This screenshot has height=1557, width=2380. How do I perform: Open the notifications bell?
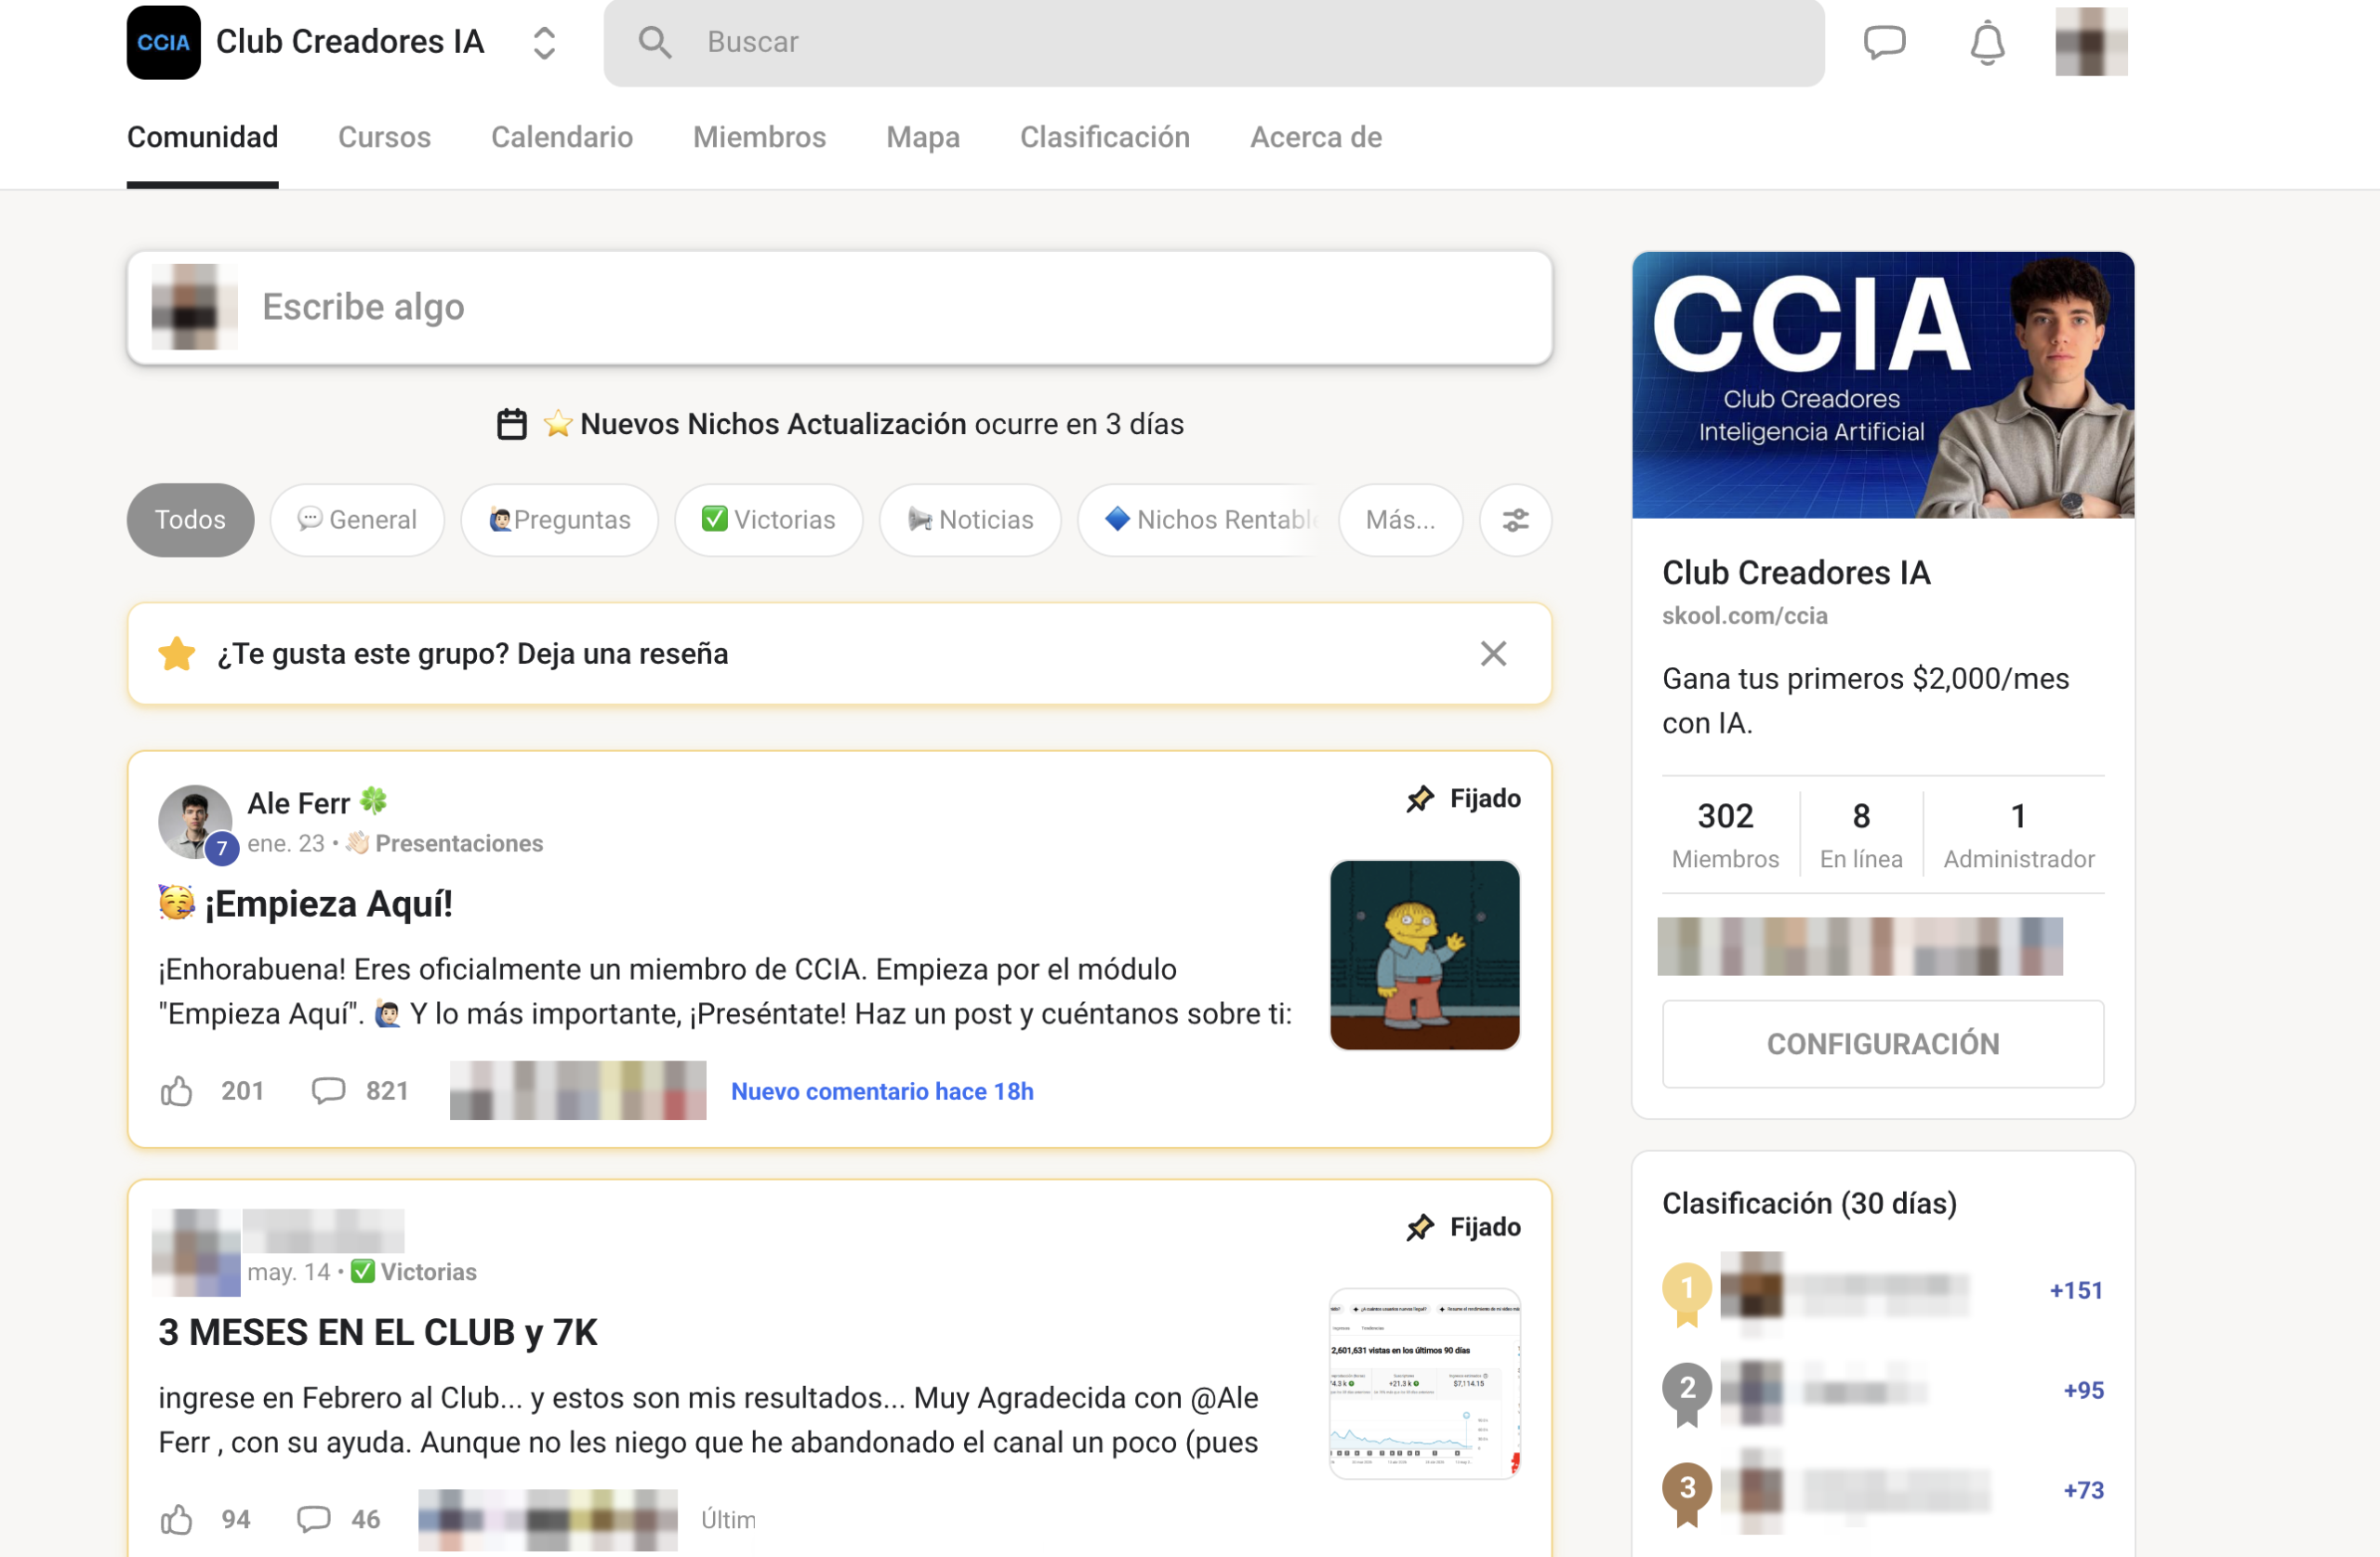(1988, 42)
